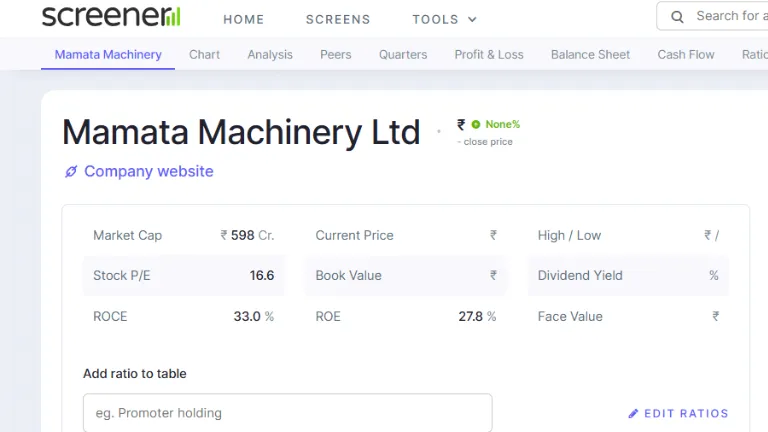768x432 pixels.
Task: Click the ROCE label
Action: 110,316
